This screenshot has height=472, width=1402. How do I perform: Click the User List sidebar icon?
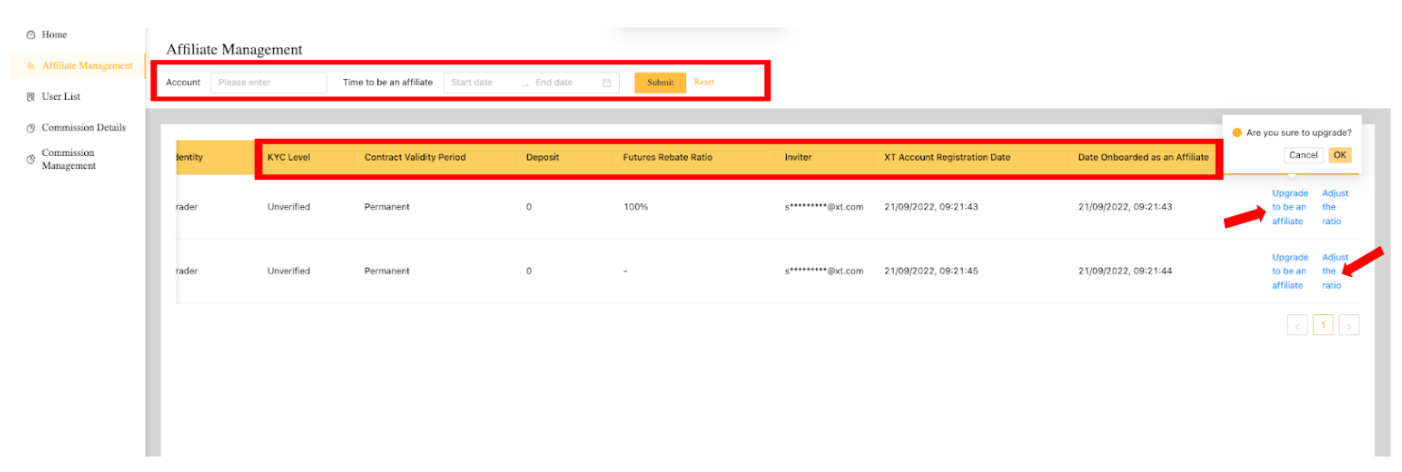click(31, 97)
